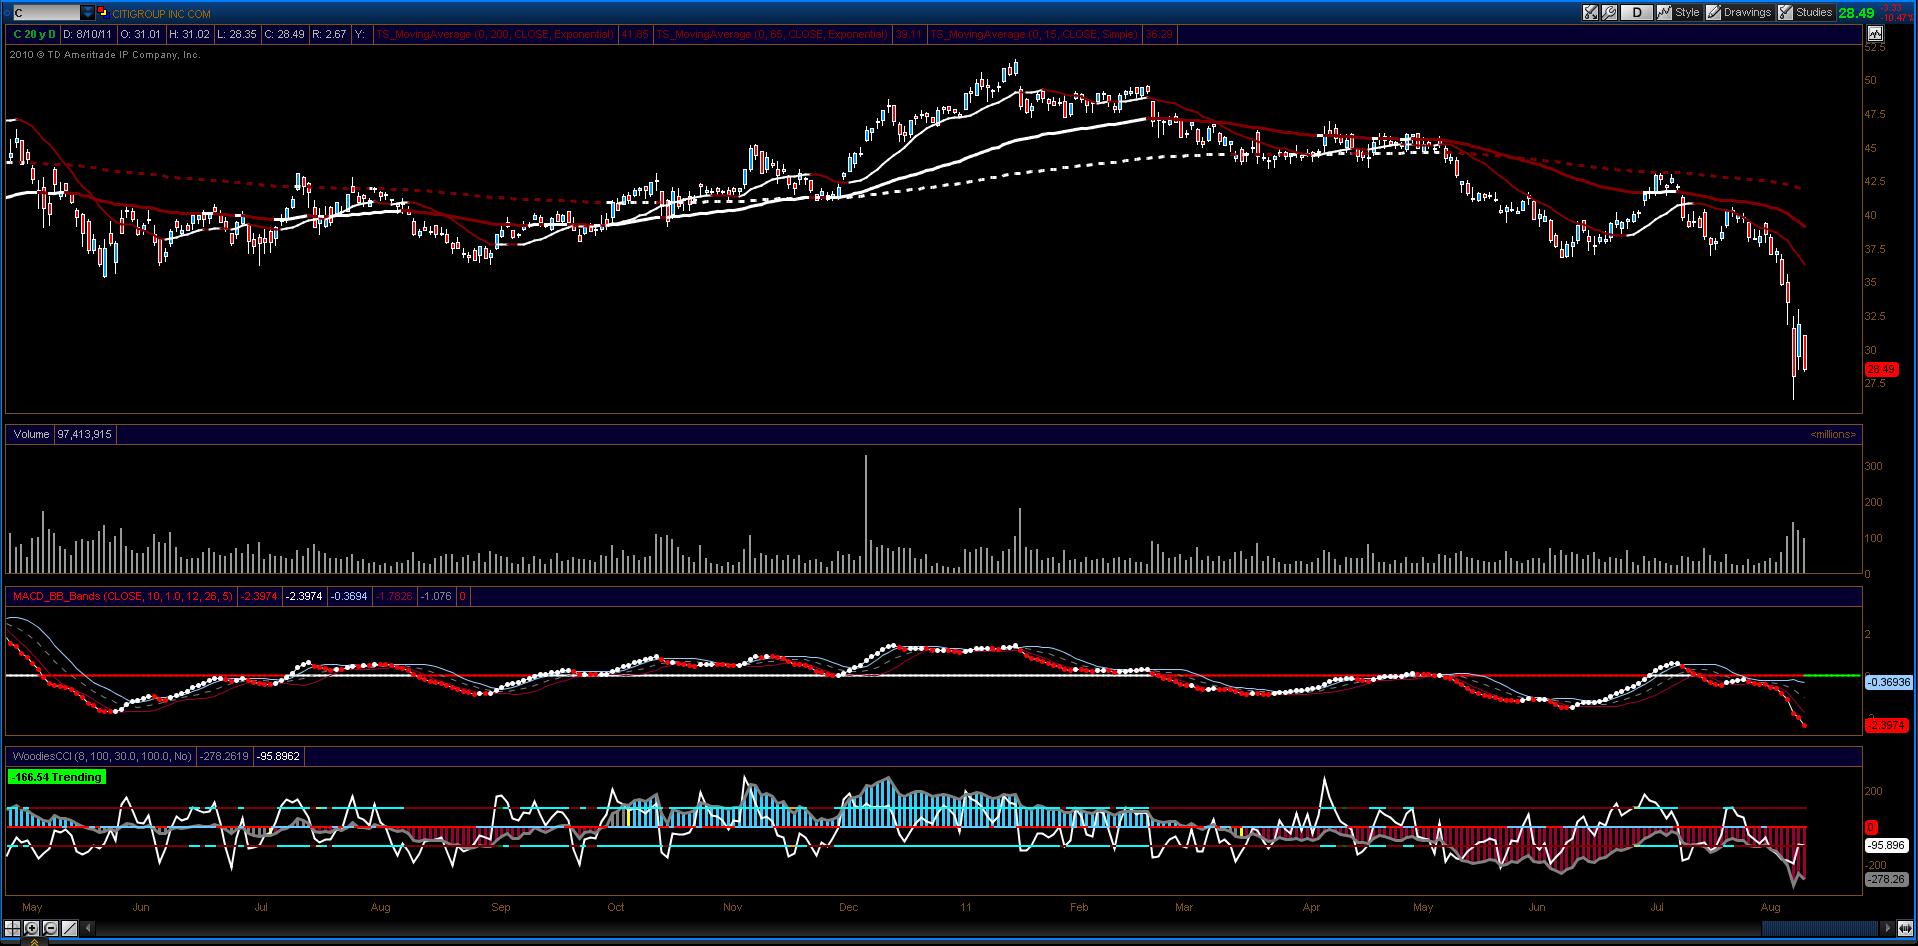Open the Drawings menu
1918x946 pixels.
(x=1738, y=13)
